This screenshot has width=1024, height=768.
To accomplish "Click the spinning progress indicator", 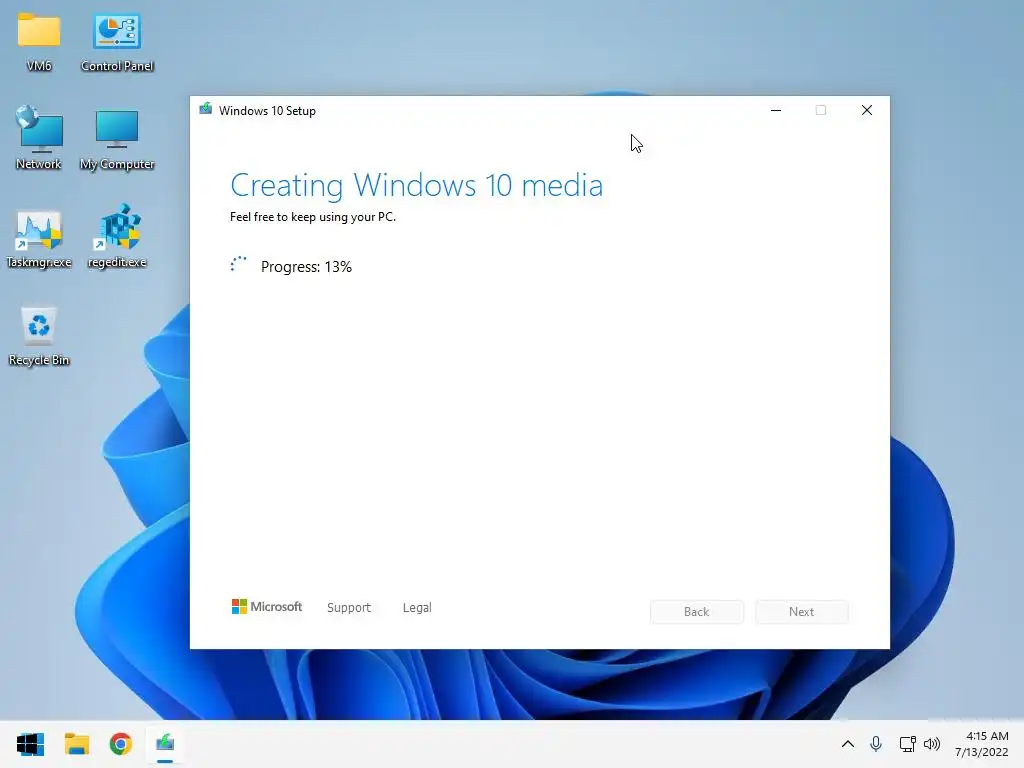I will coord(238,264).
